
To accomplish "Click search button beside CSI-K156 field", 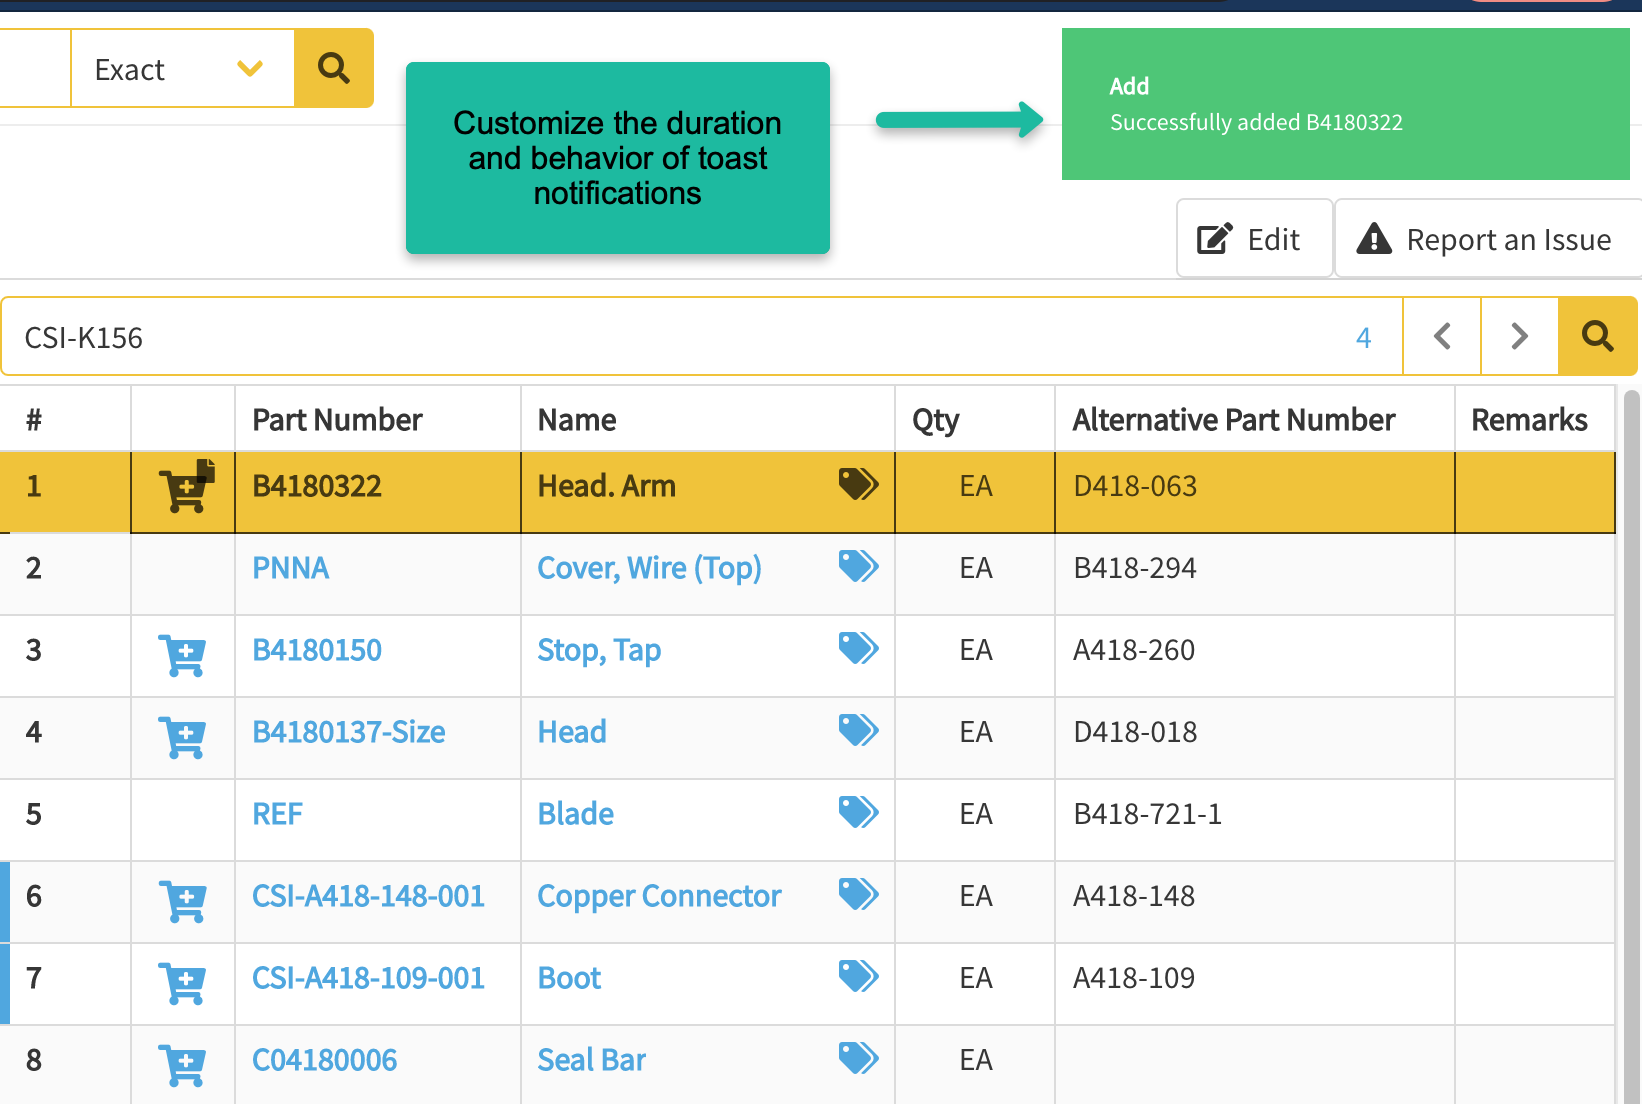I will pyautogui.click(x=1597, y=336).
